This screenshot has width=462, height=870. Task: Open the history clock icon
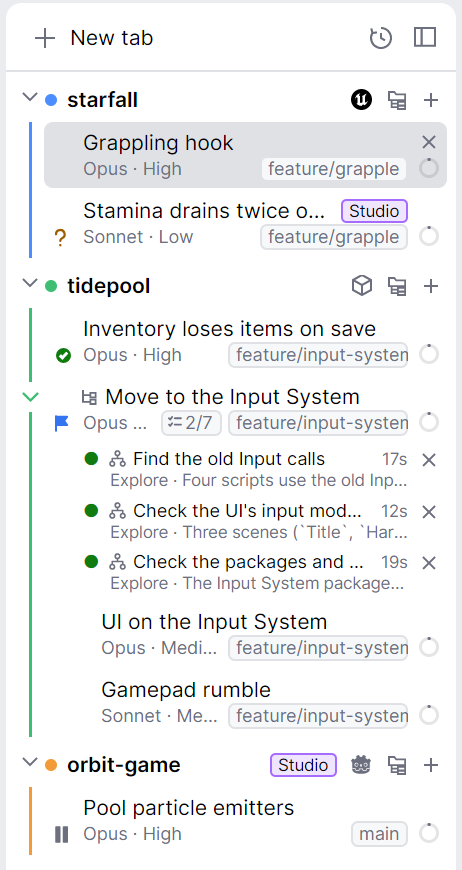381,38
